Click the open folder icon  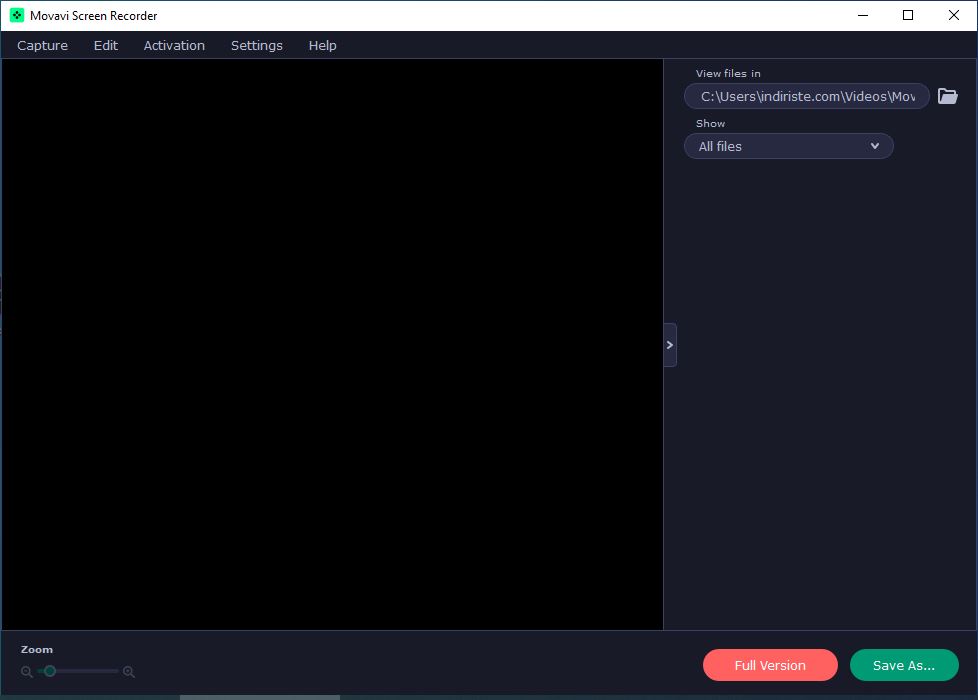(947, 96)
